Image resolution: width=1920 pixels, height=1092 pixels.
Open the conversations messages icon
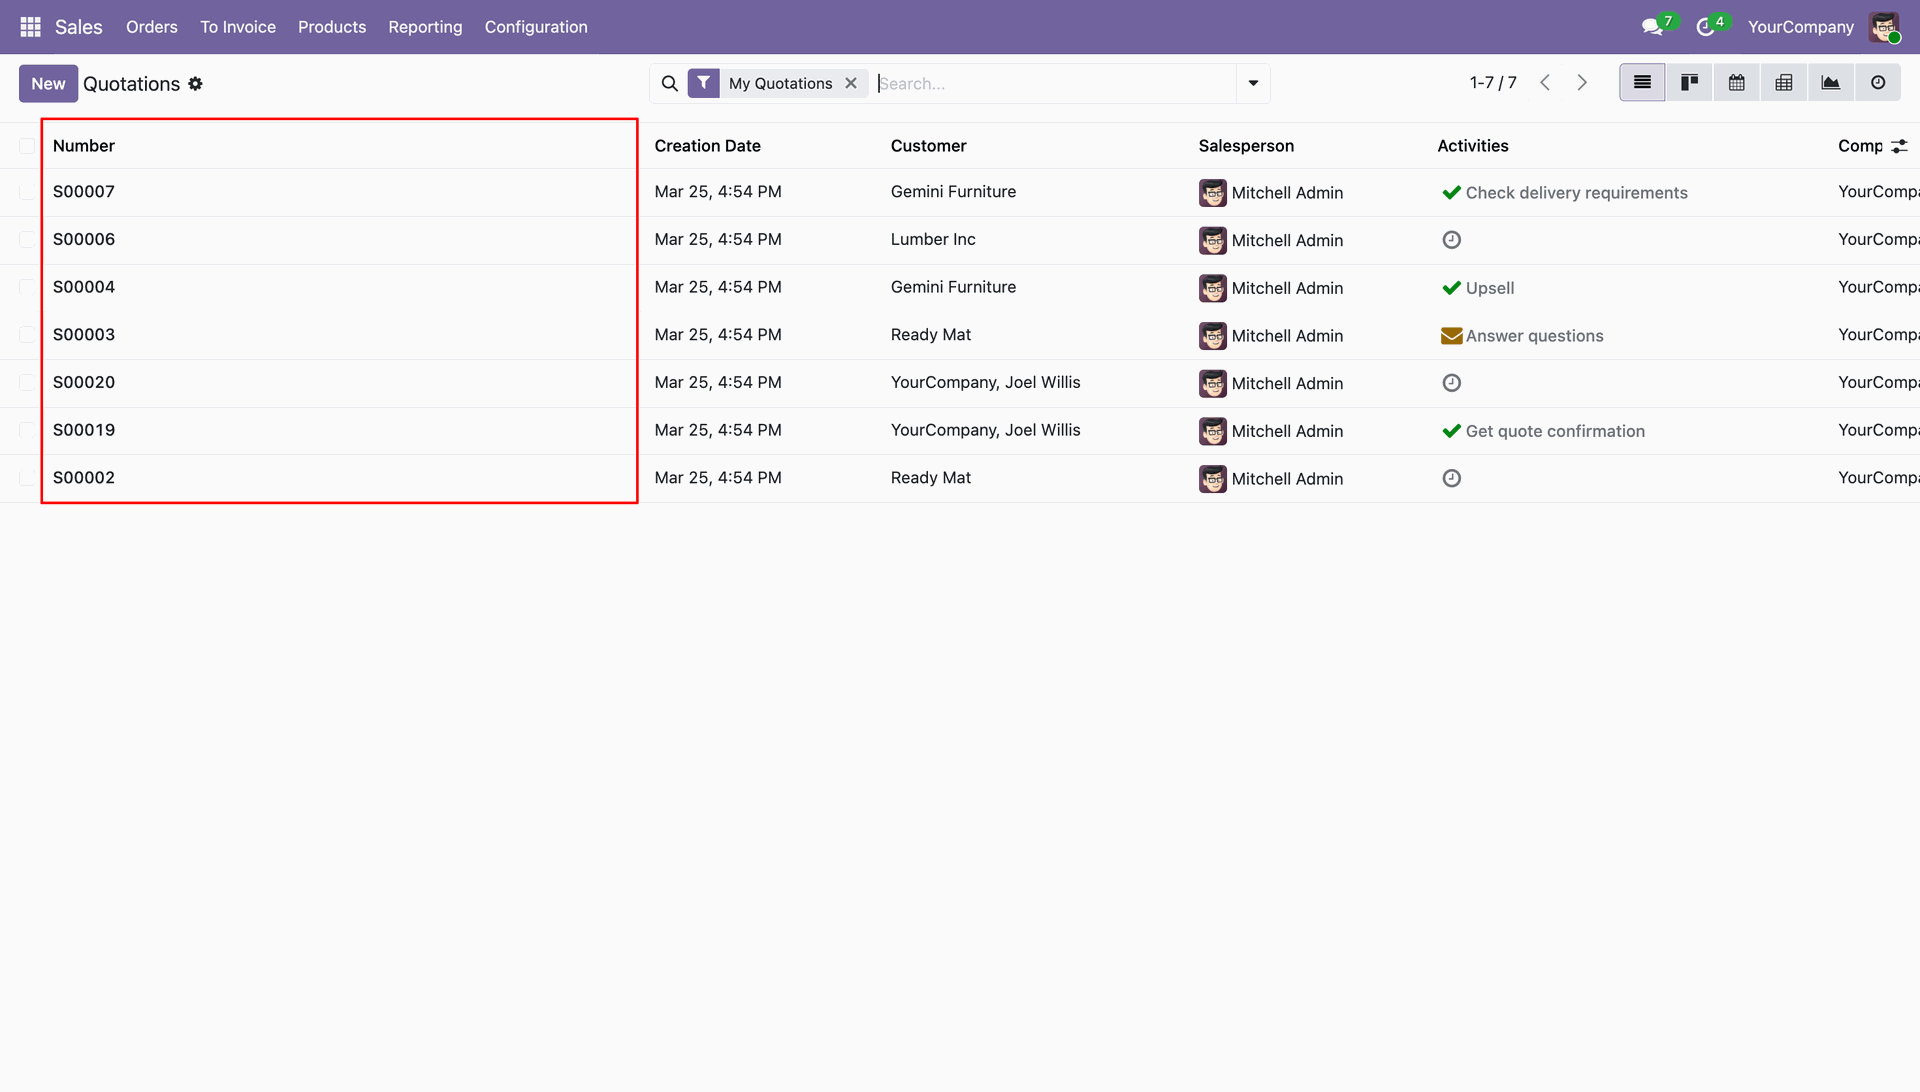click(x=1652, y=27)
